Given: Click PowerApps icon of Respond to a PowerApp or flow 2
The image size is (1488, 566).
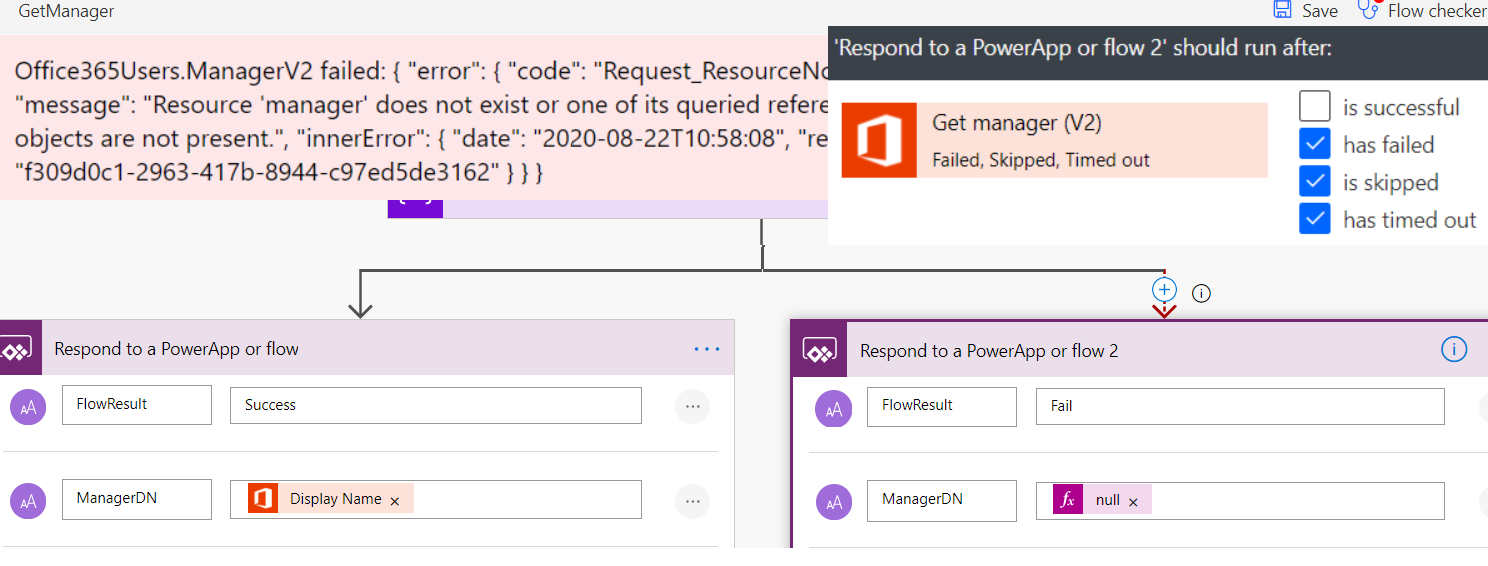Looking at the screenshot, I should [820, 349].
